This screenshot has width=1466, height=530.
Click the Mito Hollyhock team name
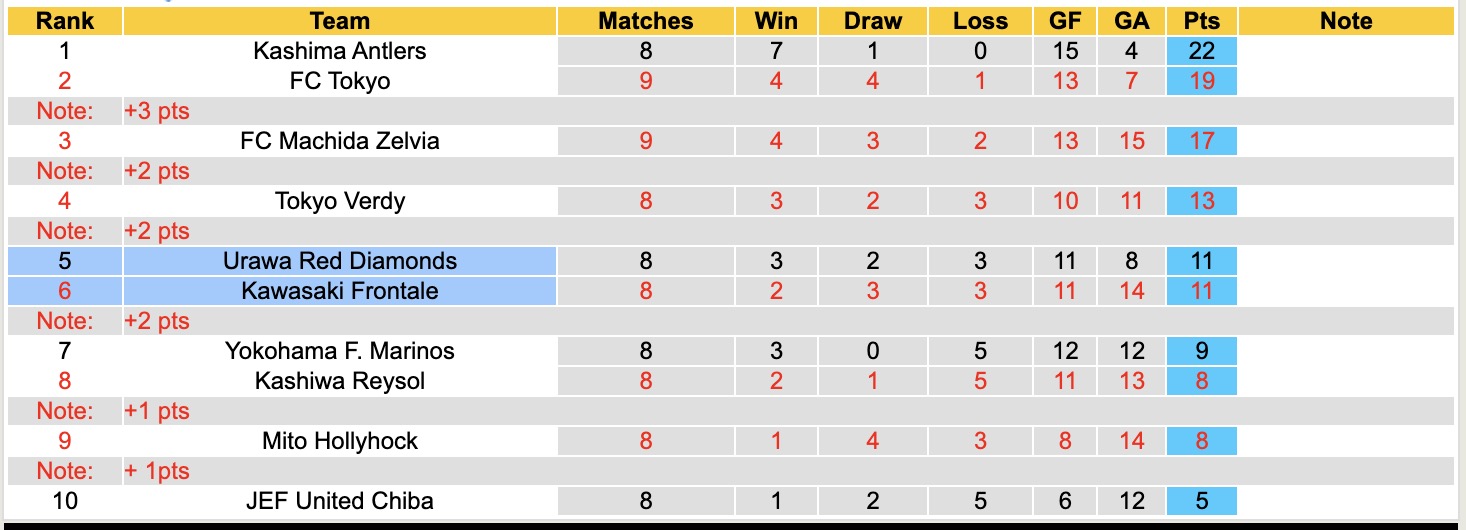(340, 441)
